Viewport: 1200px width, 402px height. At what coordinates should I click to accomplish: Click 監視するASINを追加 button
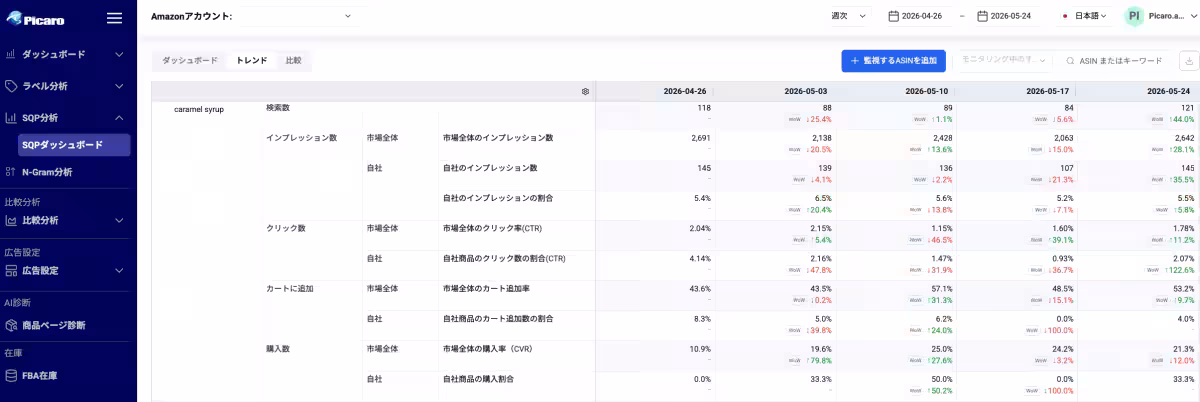894,61
